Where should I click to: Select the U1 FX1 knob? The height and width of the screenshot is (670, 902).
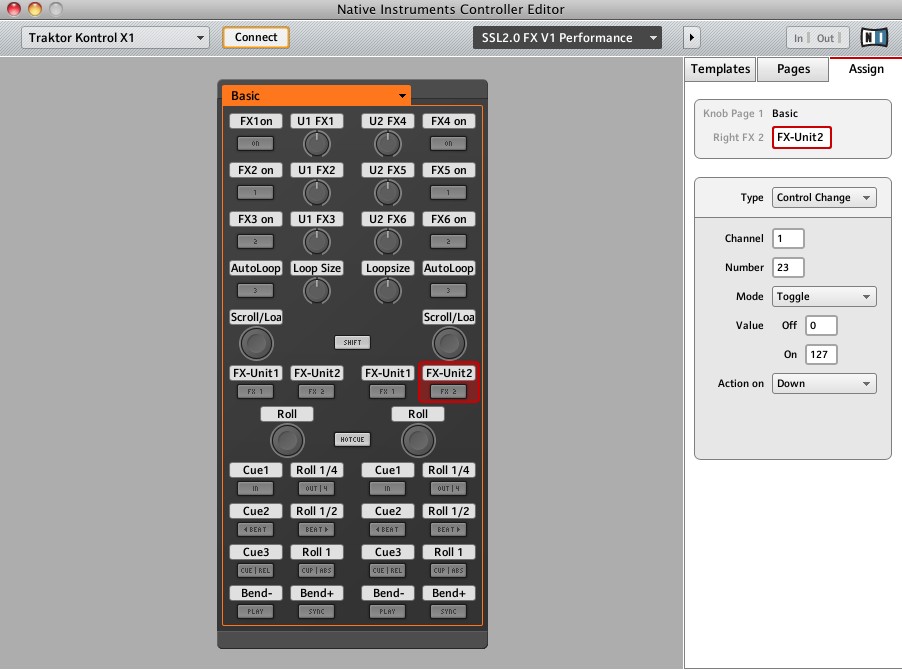point(316,144)
